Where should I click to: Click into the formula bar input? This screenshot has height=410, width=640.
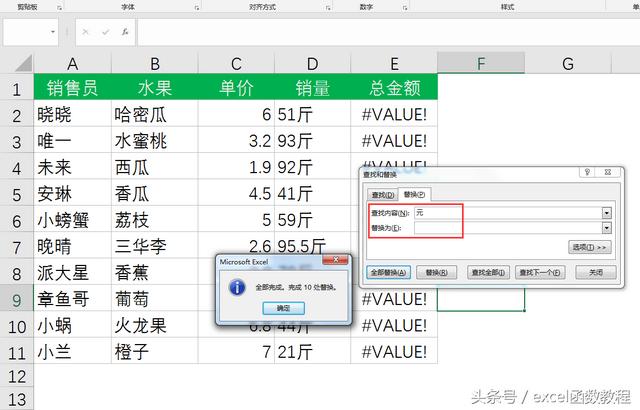388,32
